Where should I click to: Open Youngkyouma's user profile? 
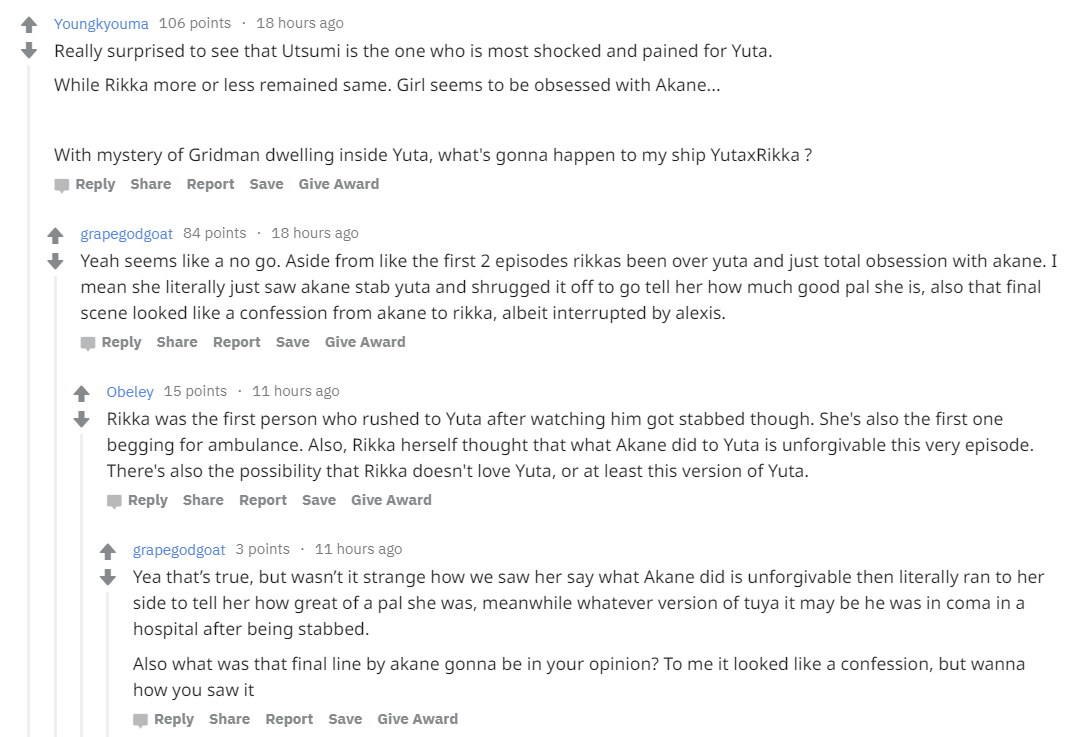(101, 23)
